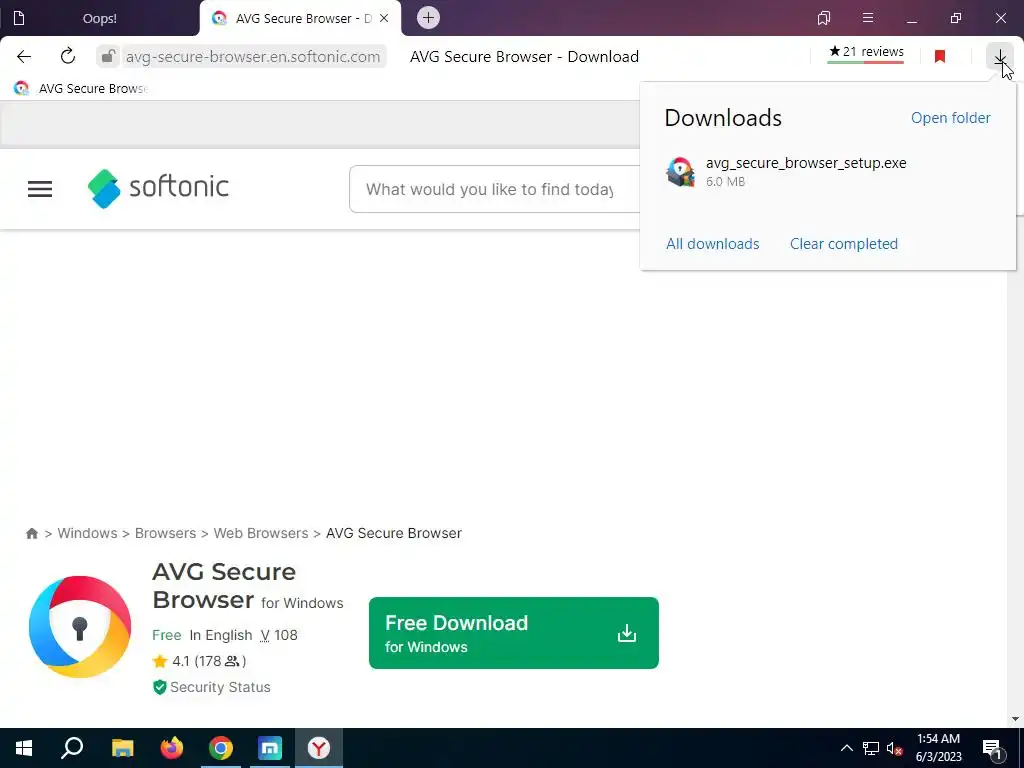This screenshot has width=1024, height=768.
Task: Reload the page with refresh icon
Action: coord(68,56)
